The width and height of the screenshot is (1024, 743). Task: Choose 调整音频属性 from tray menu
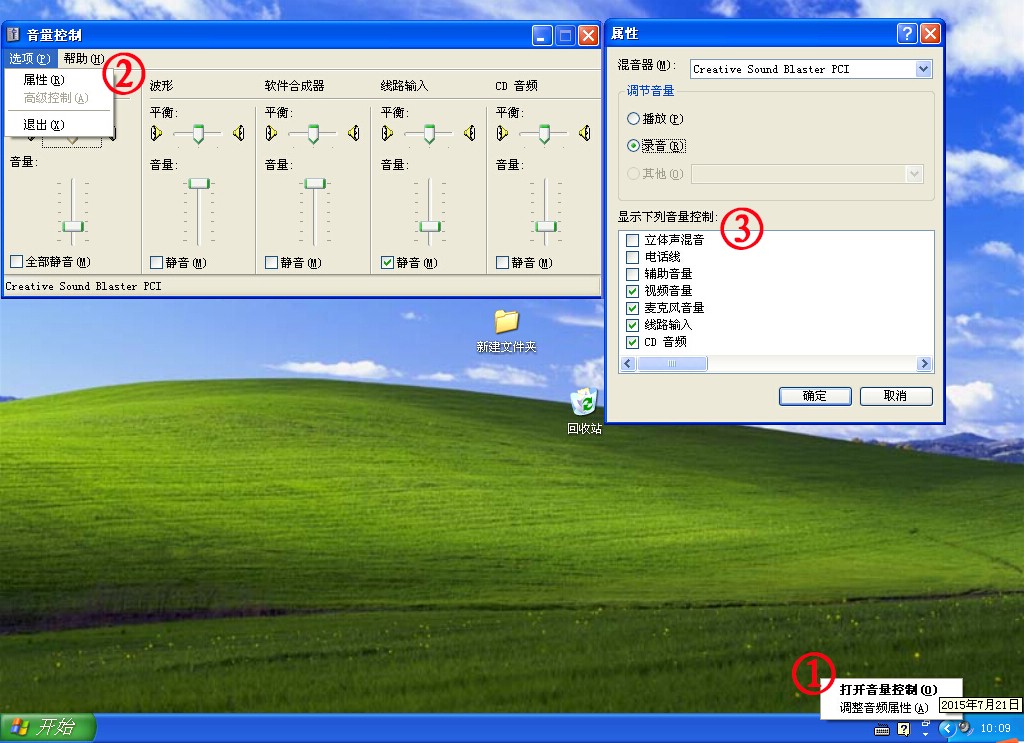(884, 708)
